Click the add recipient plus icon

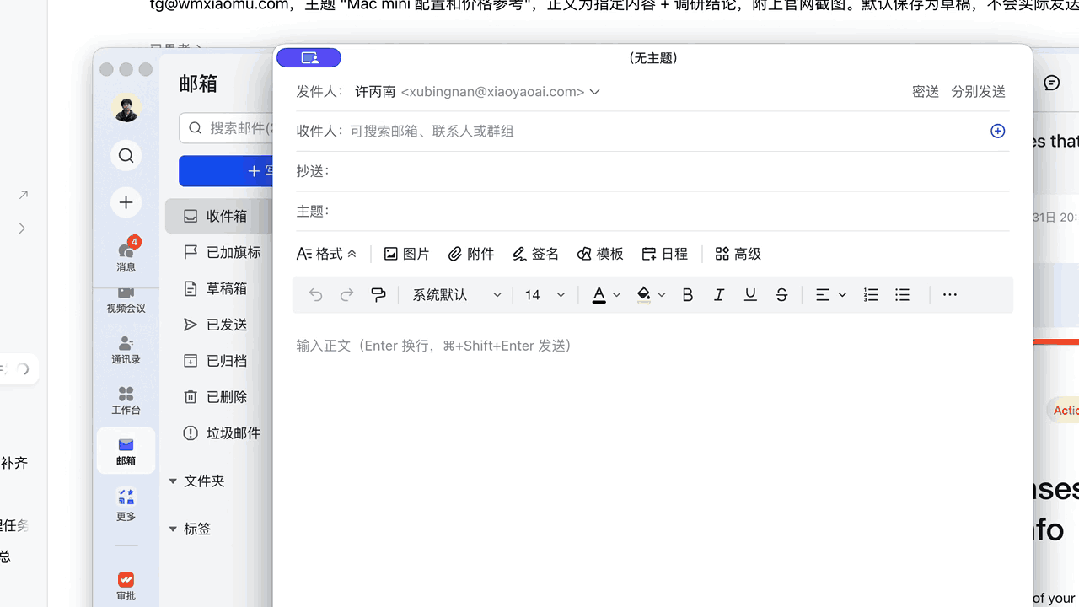coord(997,131)
